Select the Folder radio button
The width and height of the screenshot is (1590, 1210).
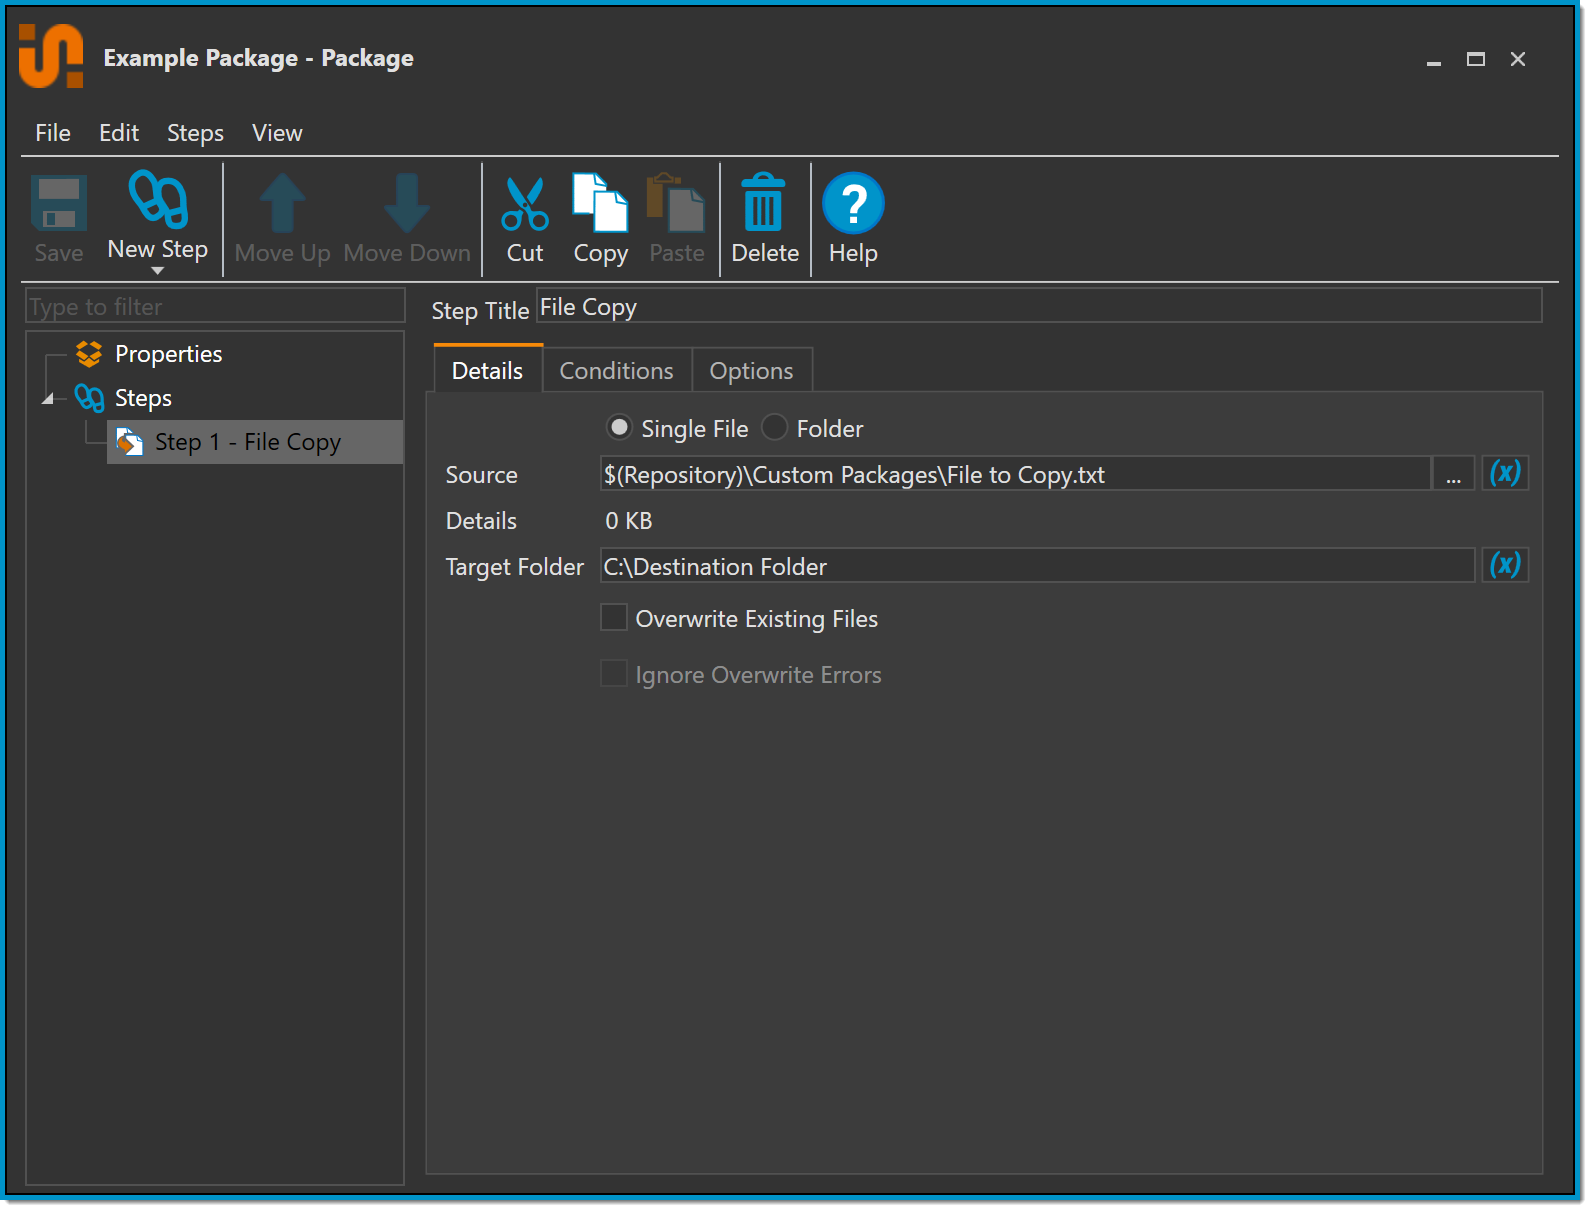(775, 428)
